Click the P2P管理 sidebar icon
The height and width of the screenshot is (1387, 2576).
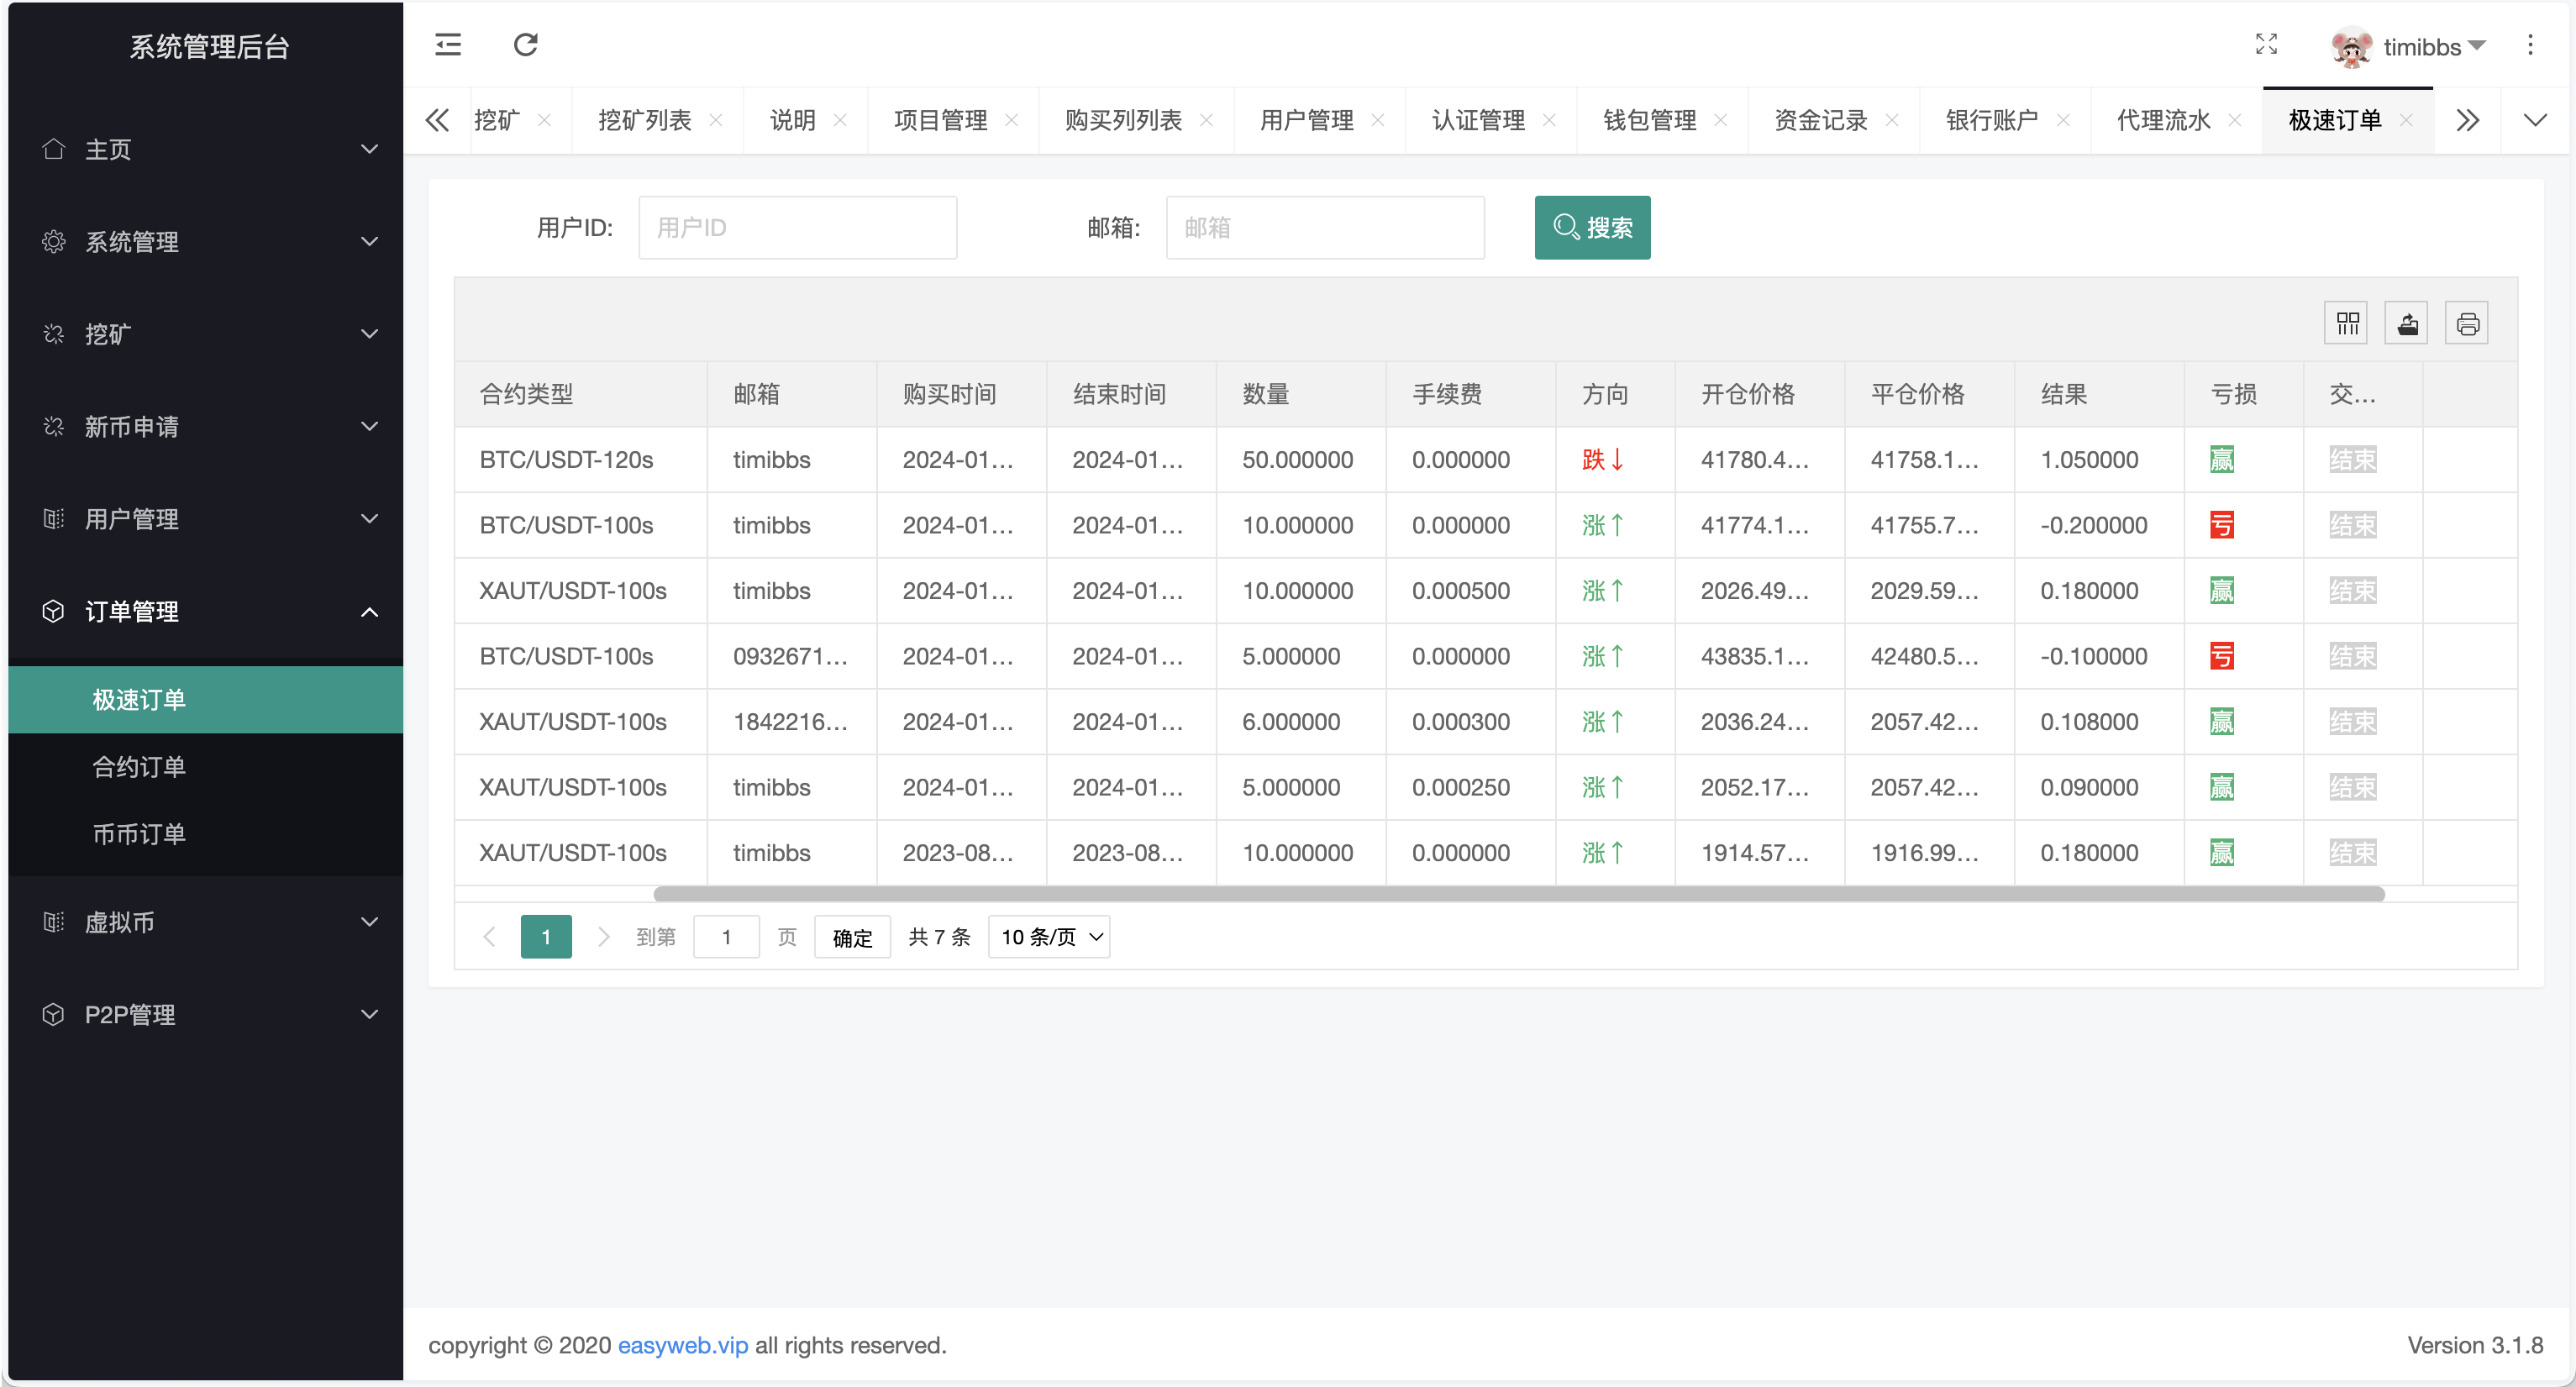click(x=53, y=1014)
